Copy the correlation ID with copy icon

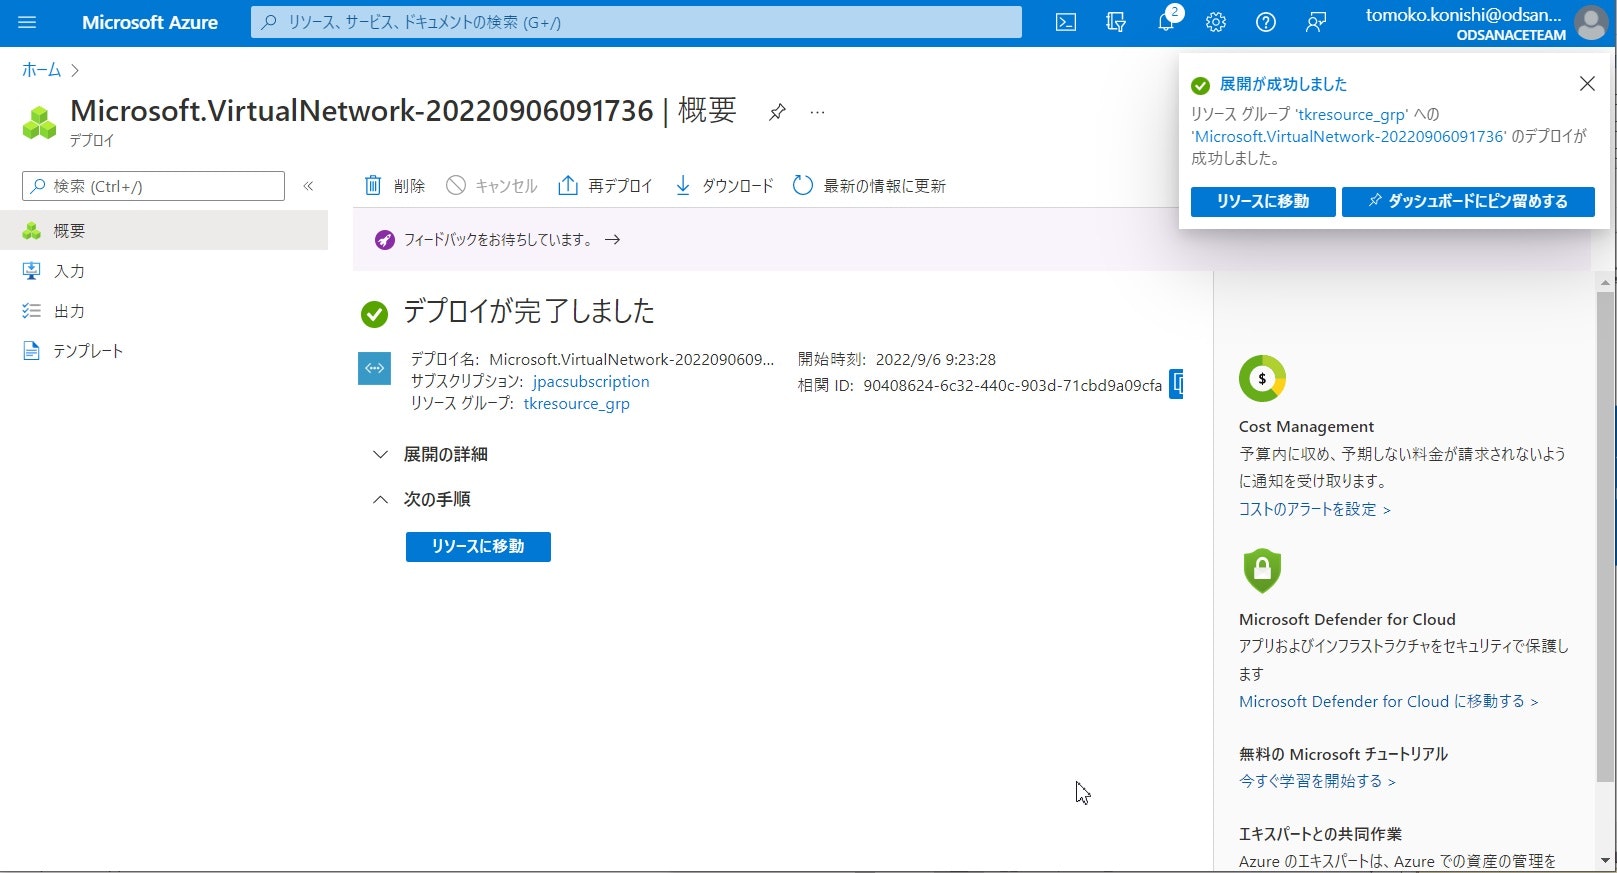click(x=1177, y=384)
